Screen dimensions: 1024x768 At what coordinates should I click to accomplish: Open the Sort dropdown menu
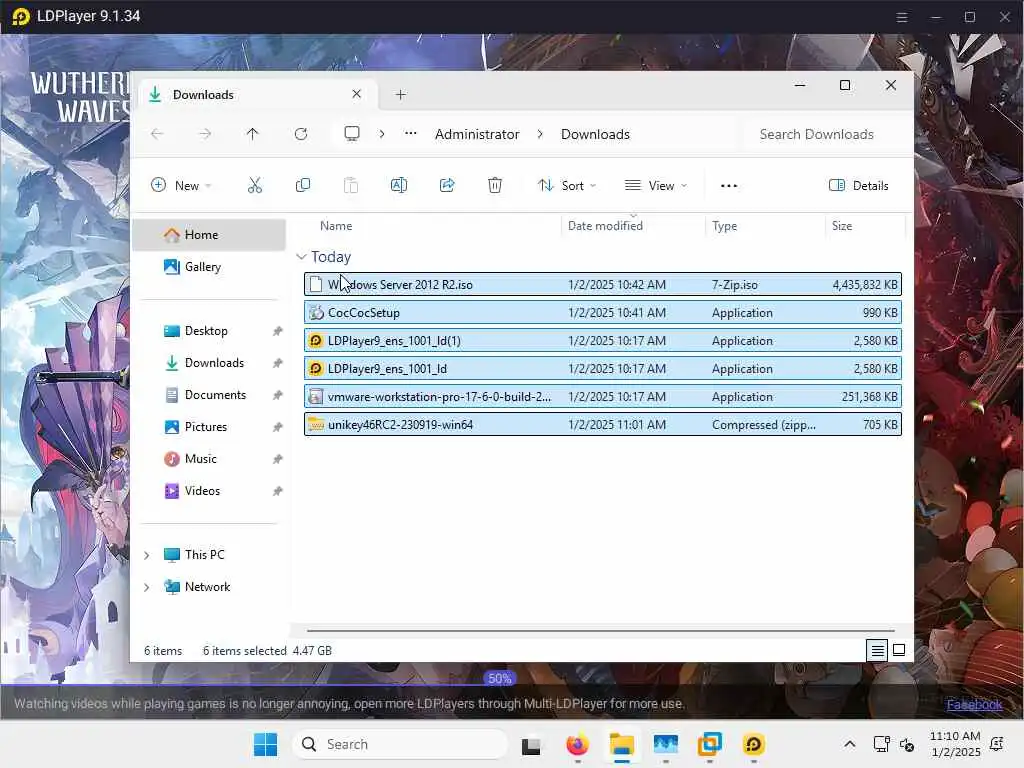567,185
